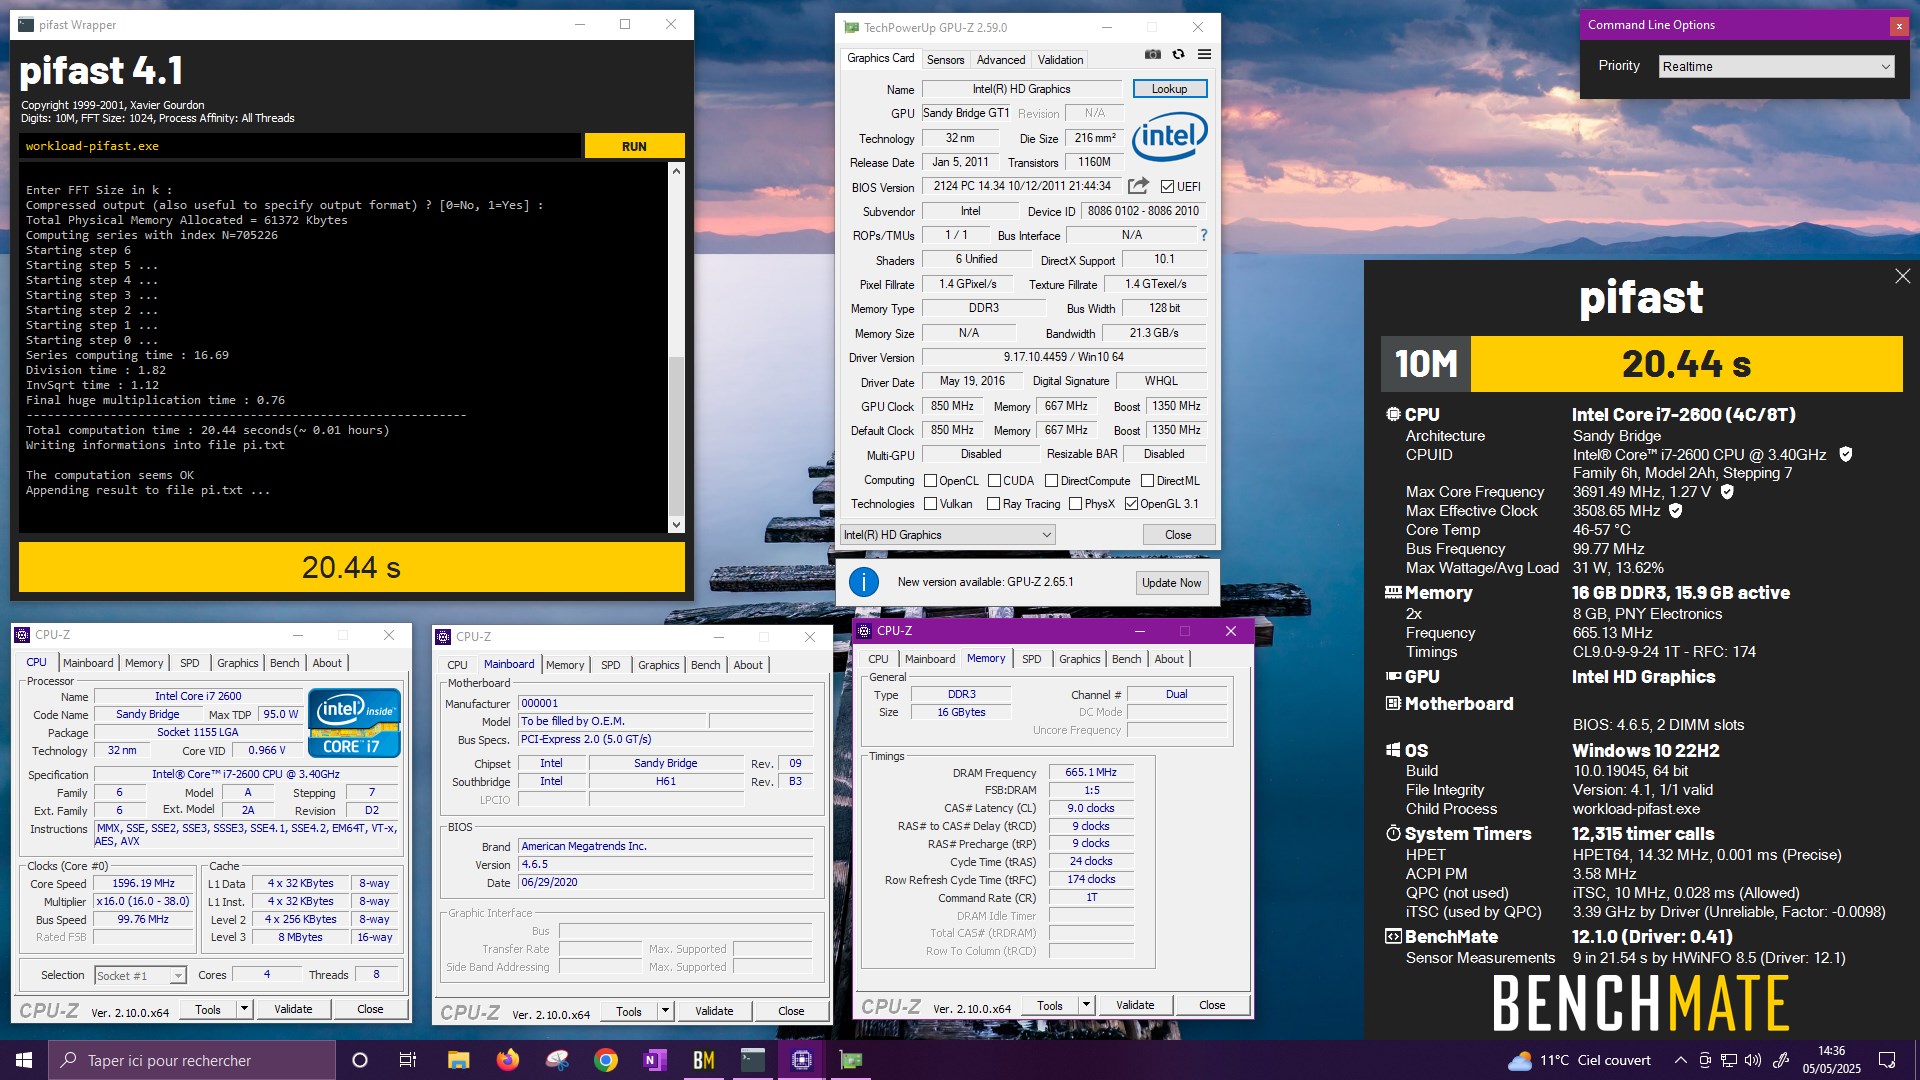Open the Socket #1 selection dropdown in CPU-Z
This screenshot has height=1080, width=1920.
click(140, 976)
